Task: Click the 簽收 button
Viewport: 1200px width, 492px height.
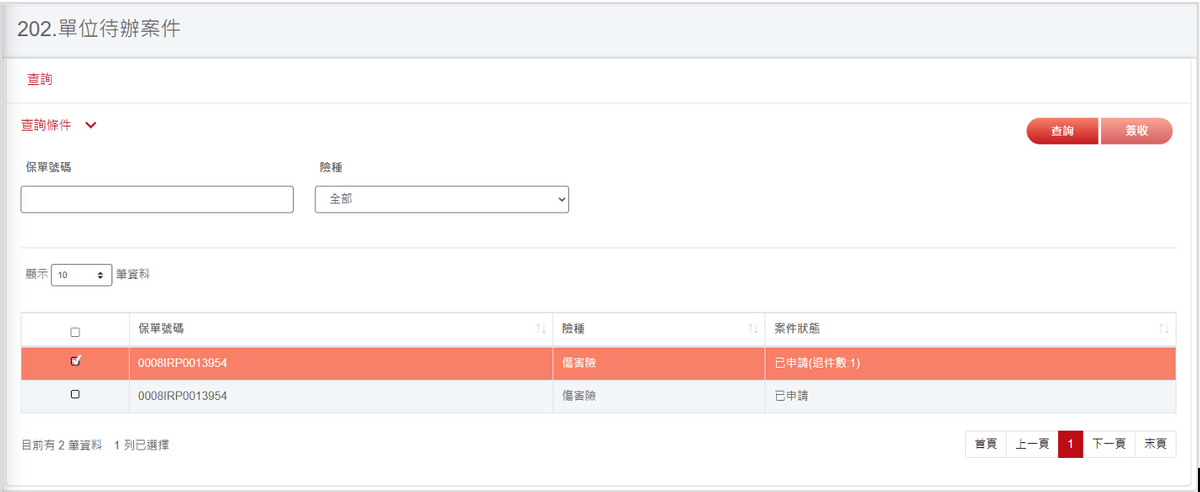Action: (1136, 131)
